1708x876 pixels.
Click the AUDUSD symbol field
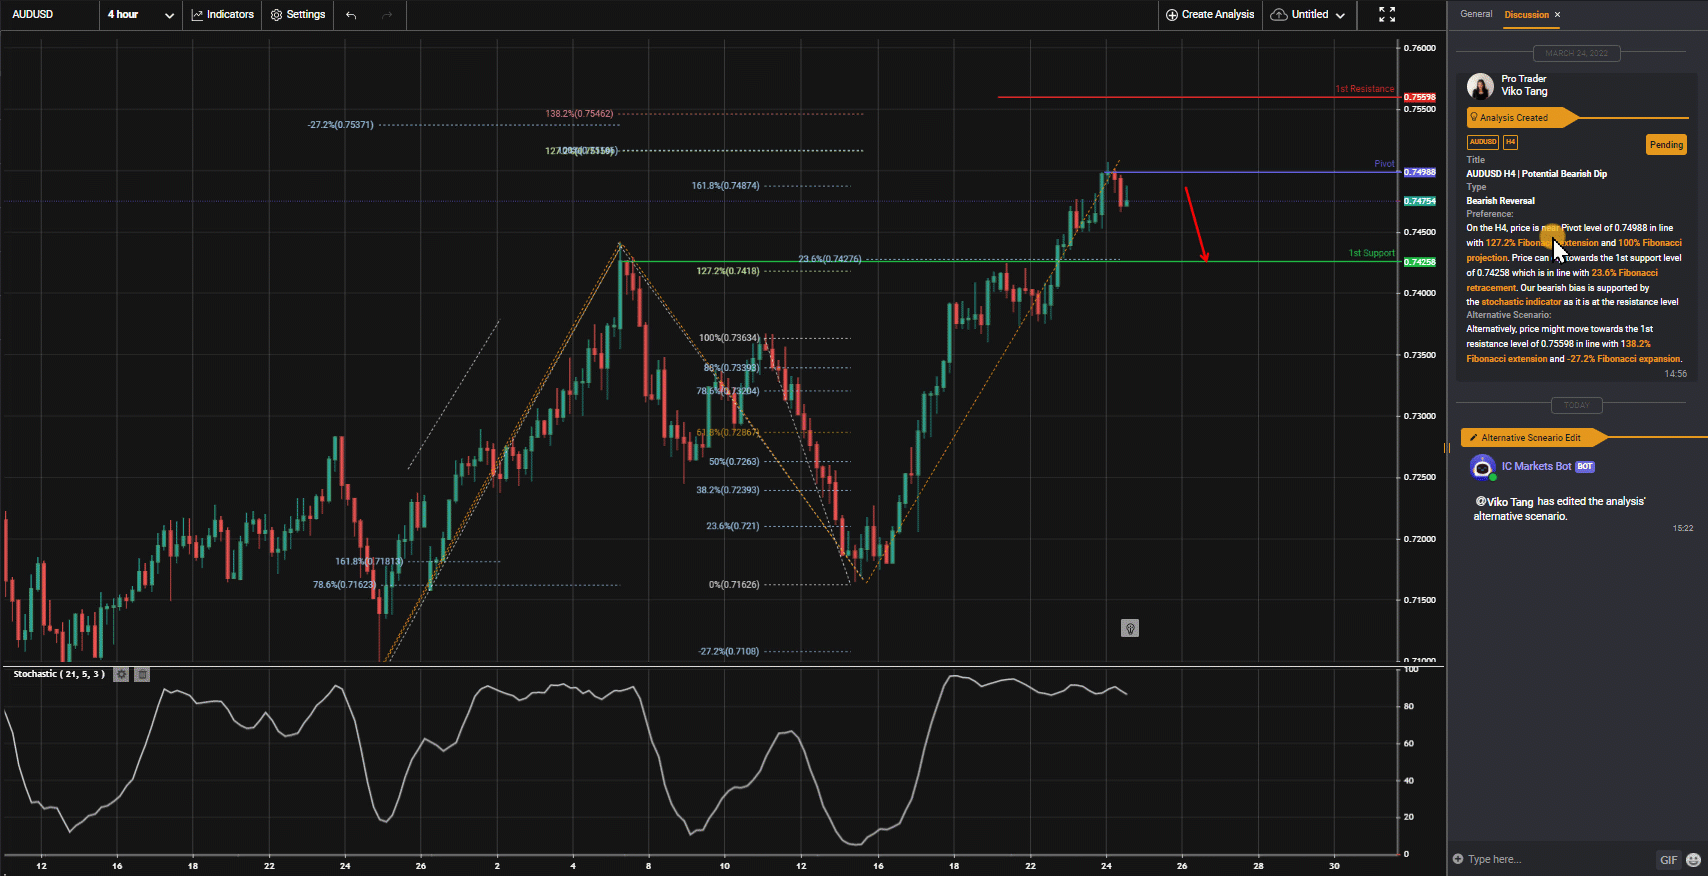click(50, 15)
